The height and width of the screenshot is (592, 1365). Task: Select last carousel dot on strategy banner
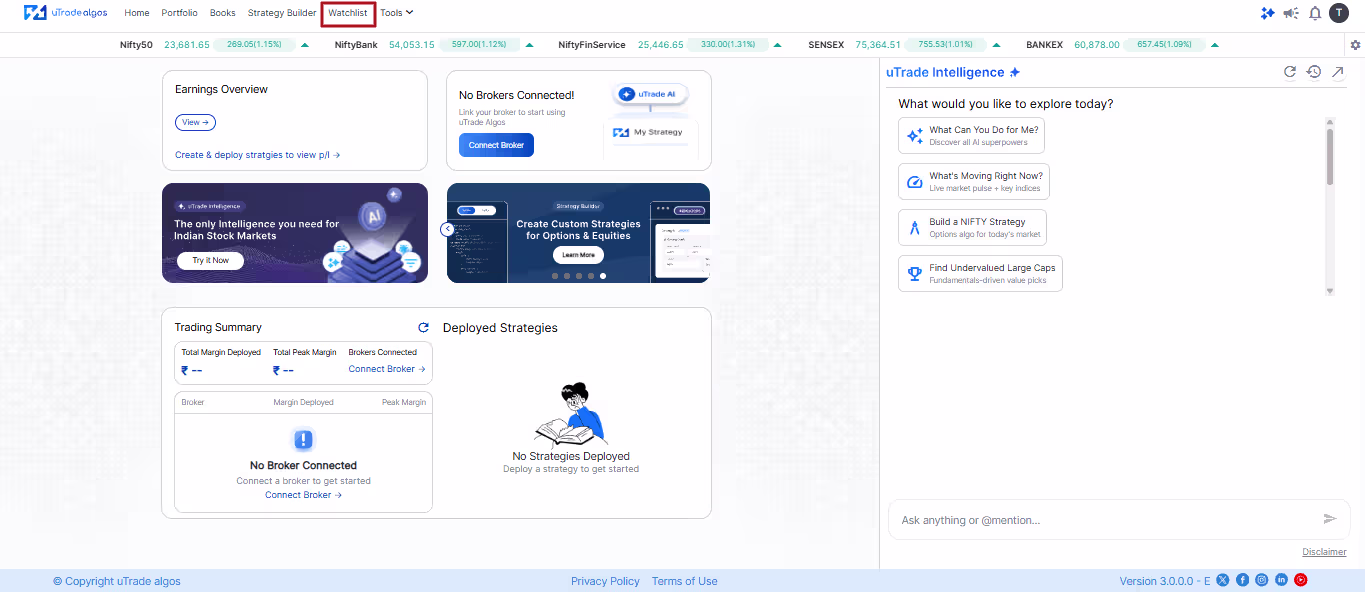coord(602,275)
